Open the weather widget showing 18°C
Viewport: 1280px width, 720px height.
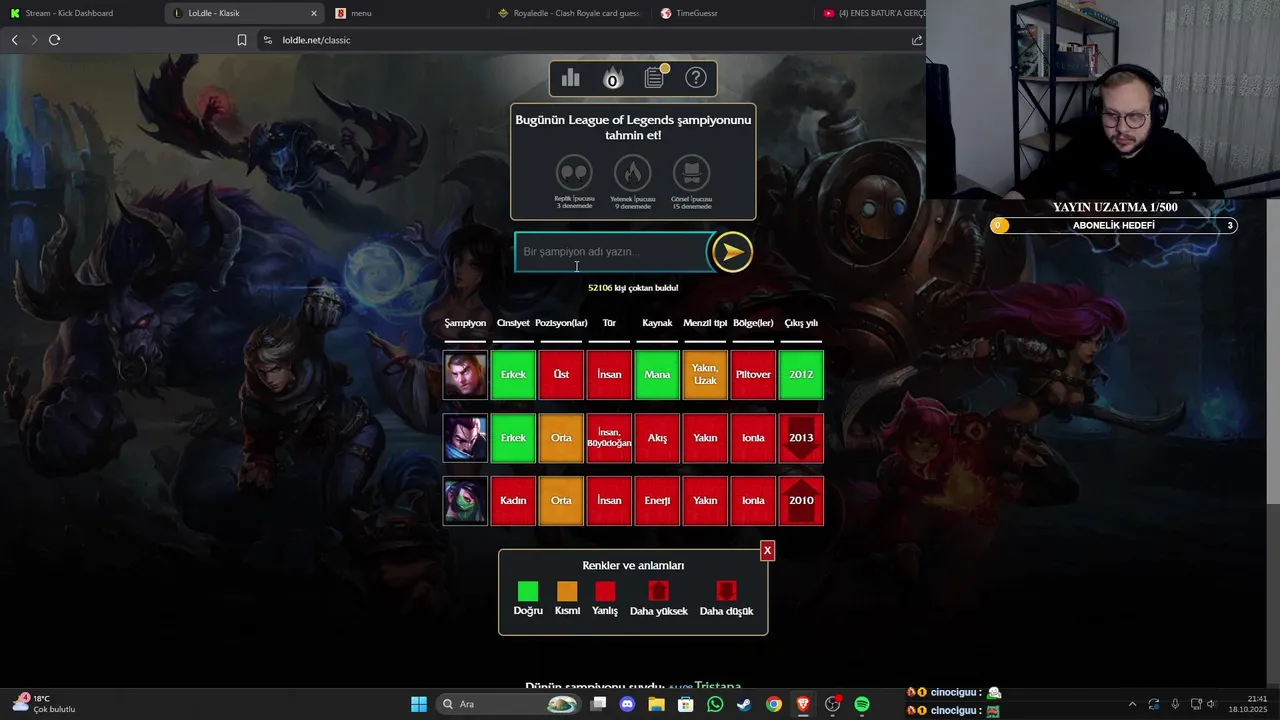pyautogui.click(x=42, y=703)
